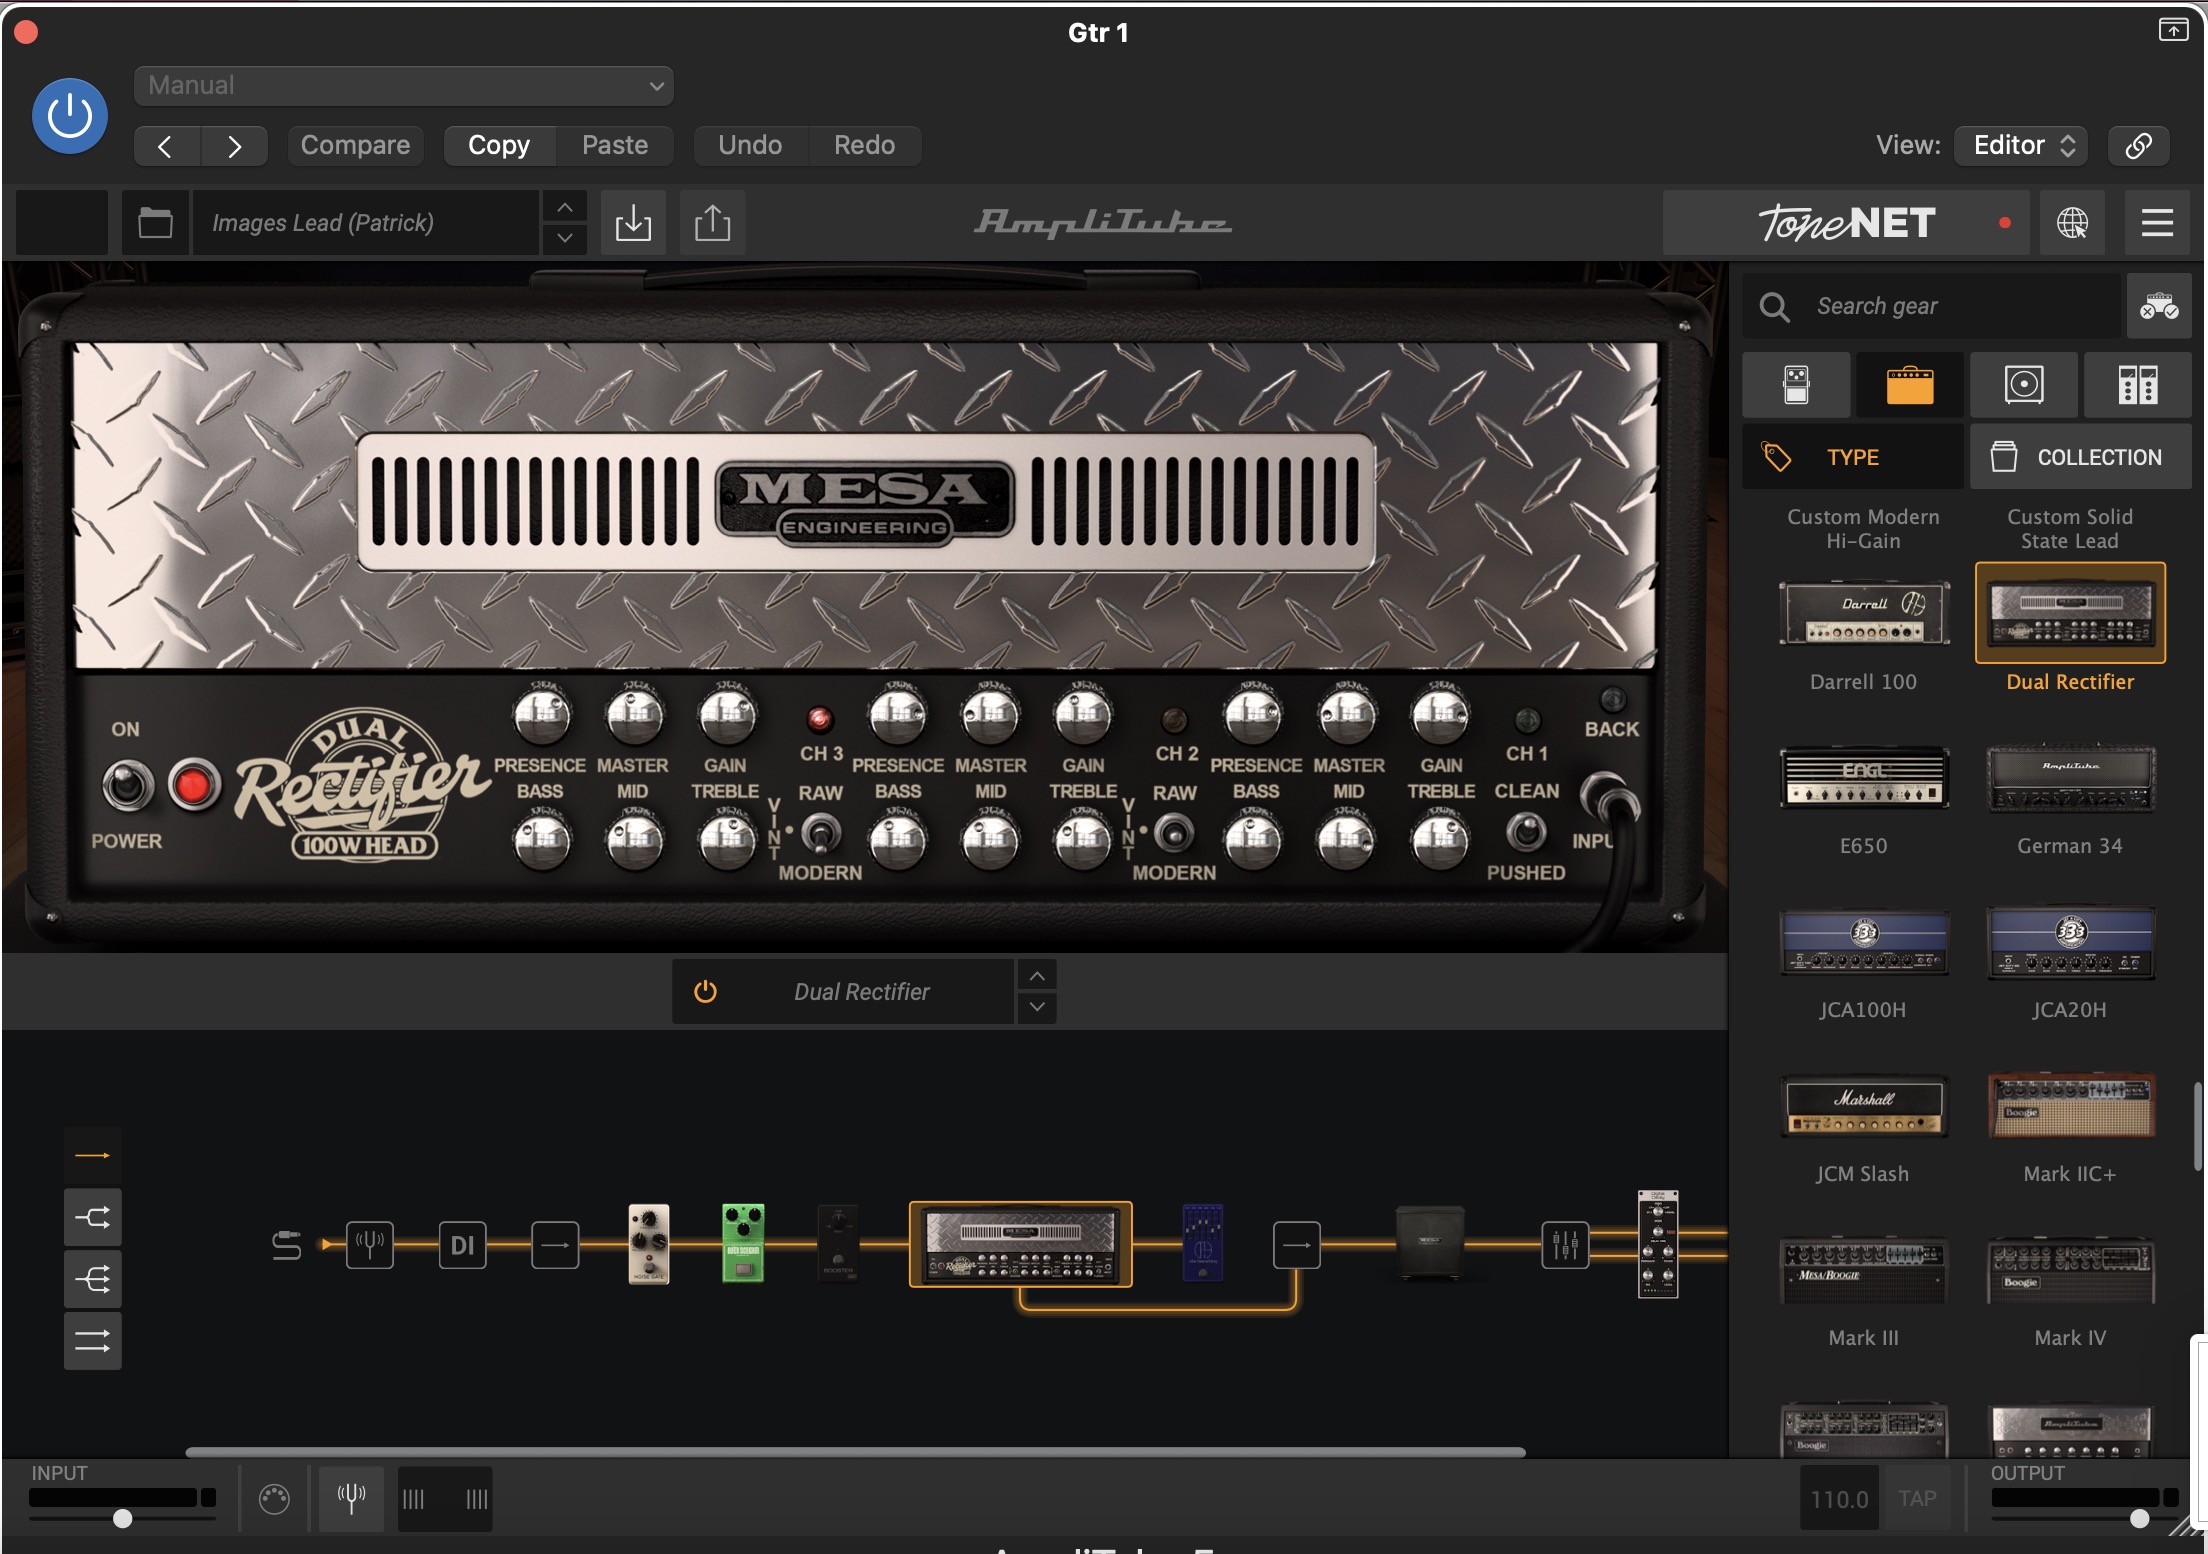Open the Manual preset dropdown
2208x1554 pixels.
(403, 86)
